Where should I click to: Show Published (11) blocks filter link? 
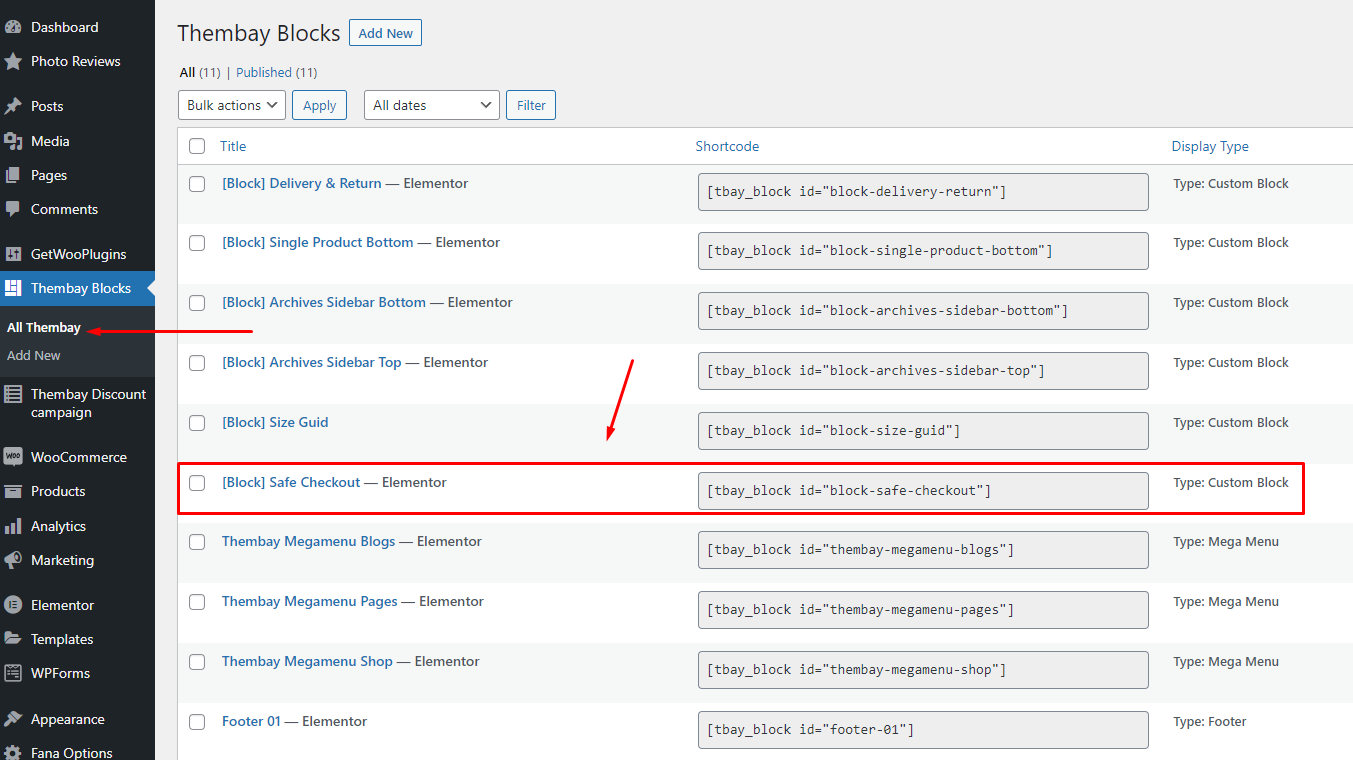pos(277,72)
